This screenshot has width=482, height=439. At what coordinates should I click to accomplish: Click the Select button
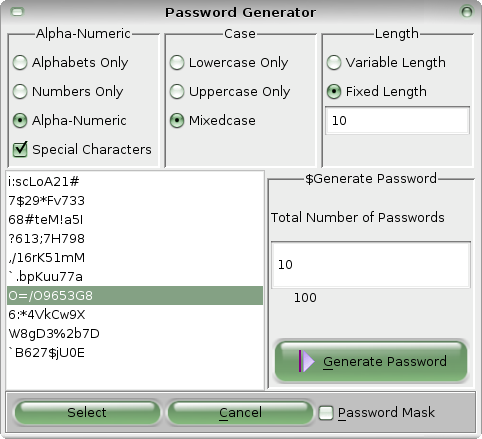[x=87, y=413]
